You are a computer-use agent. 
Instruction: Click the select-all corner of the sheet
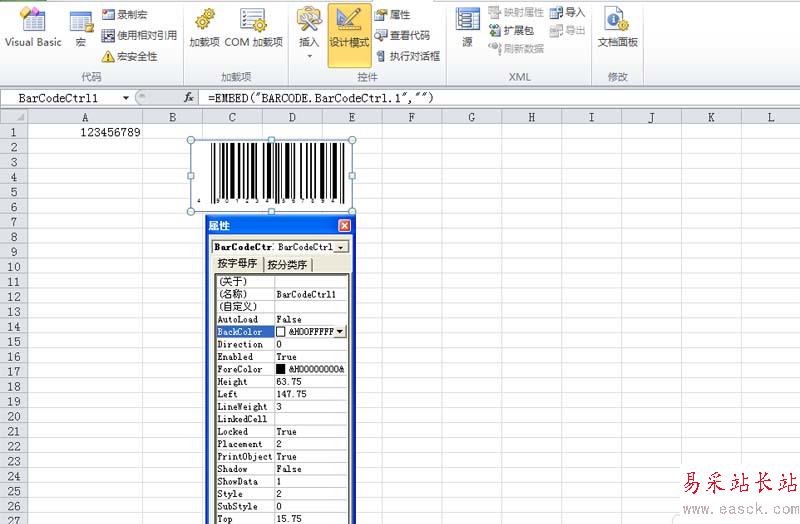(x=14, y=117)
